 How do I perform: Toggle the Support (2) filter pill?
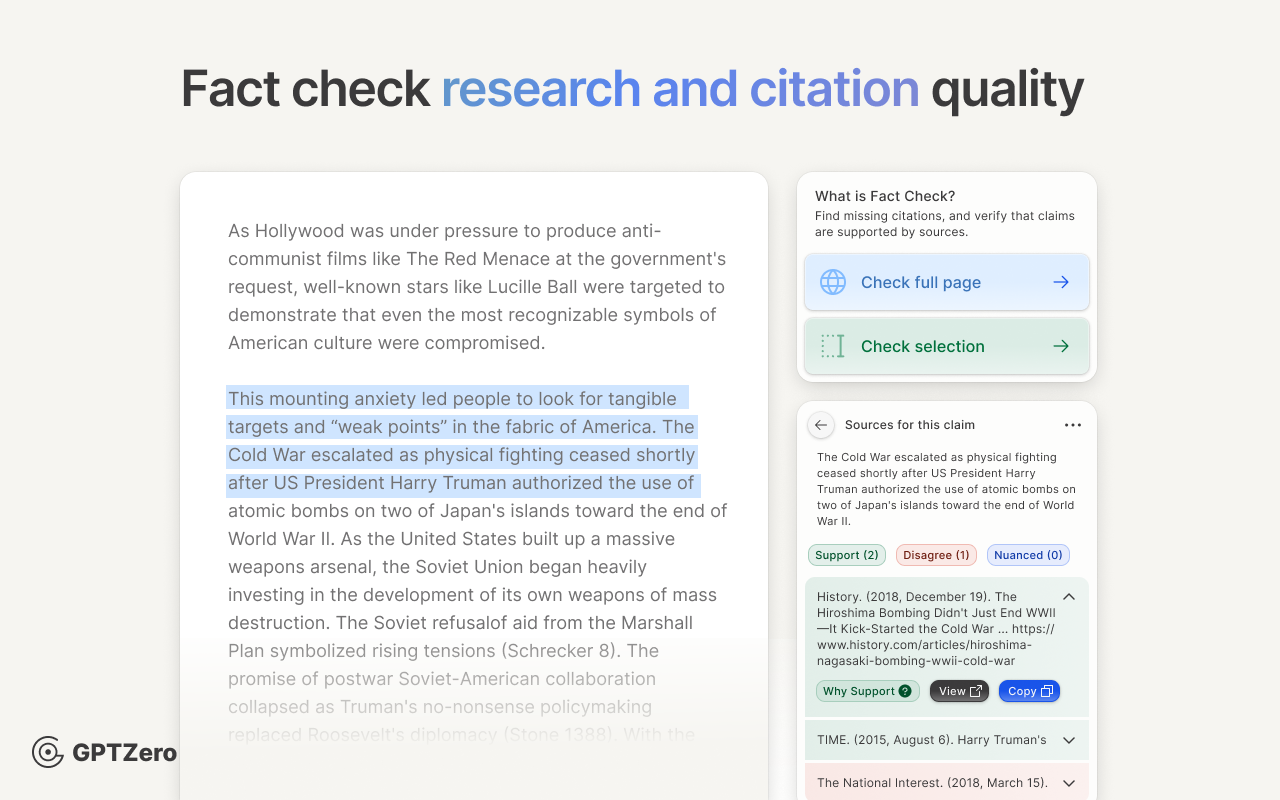(846, 555)
